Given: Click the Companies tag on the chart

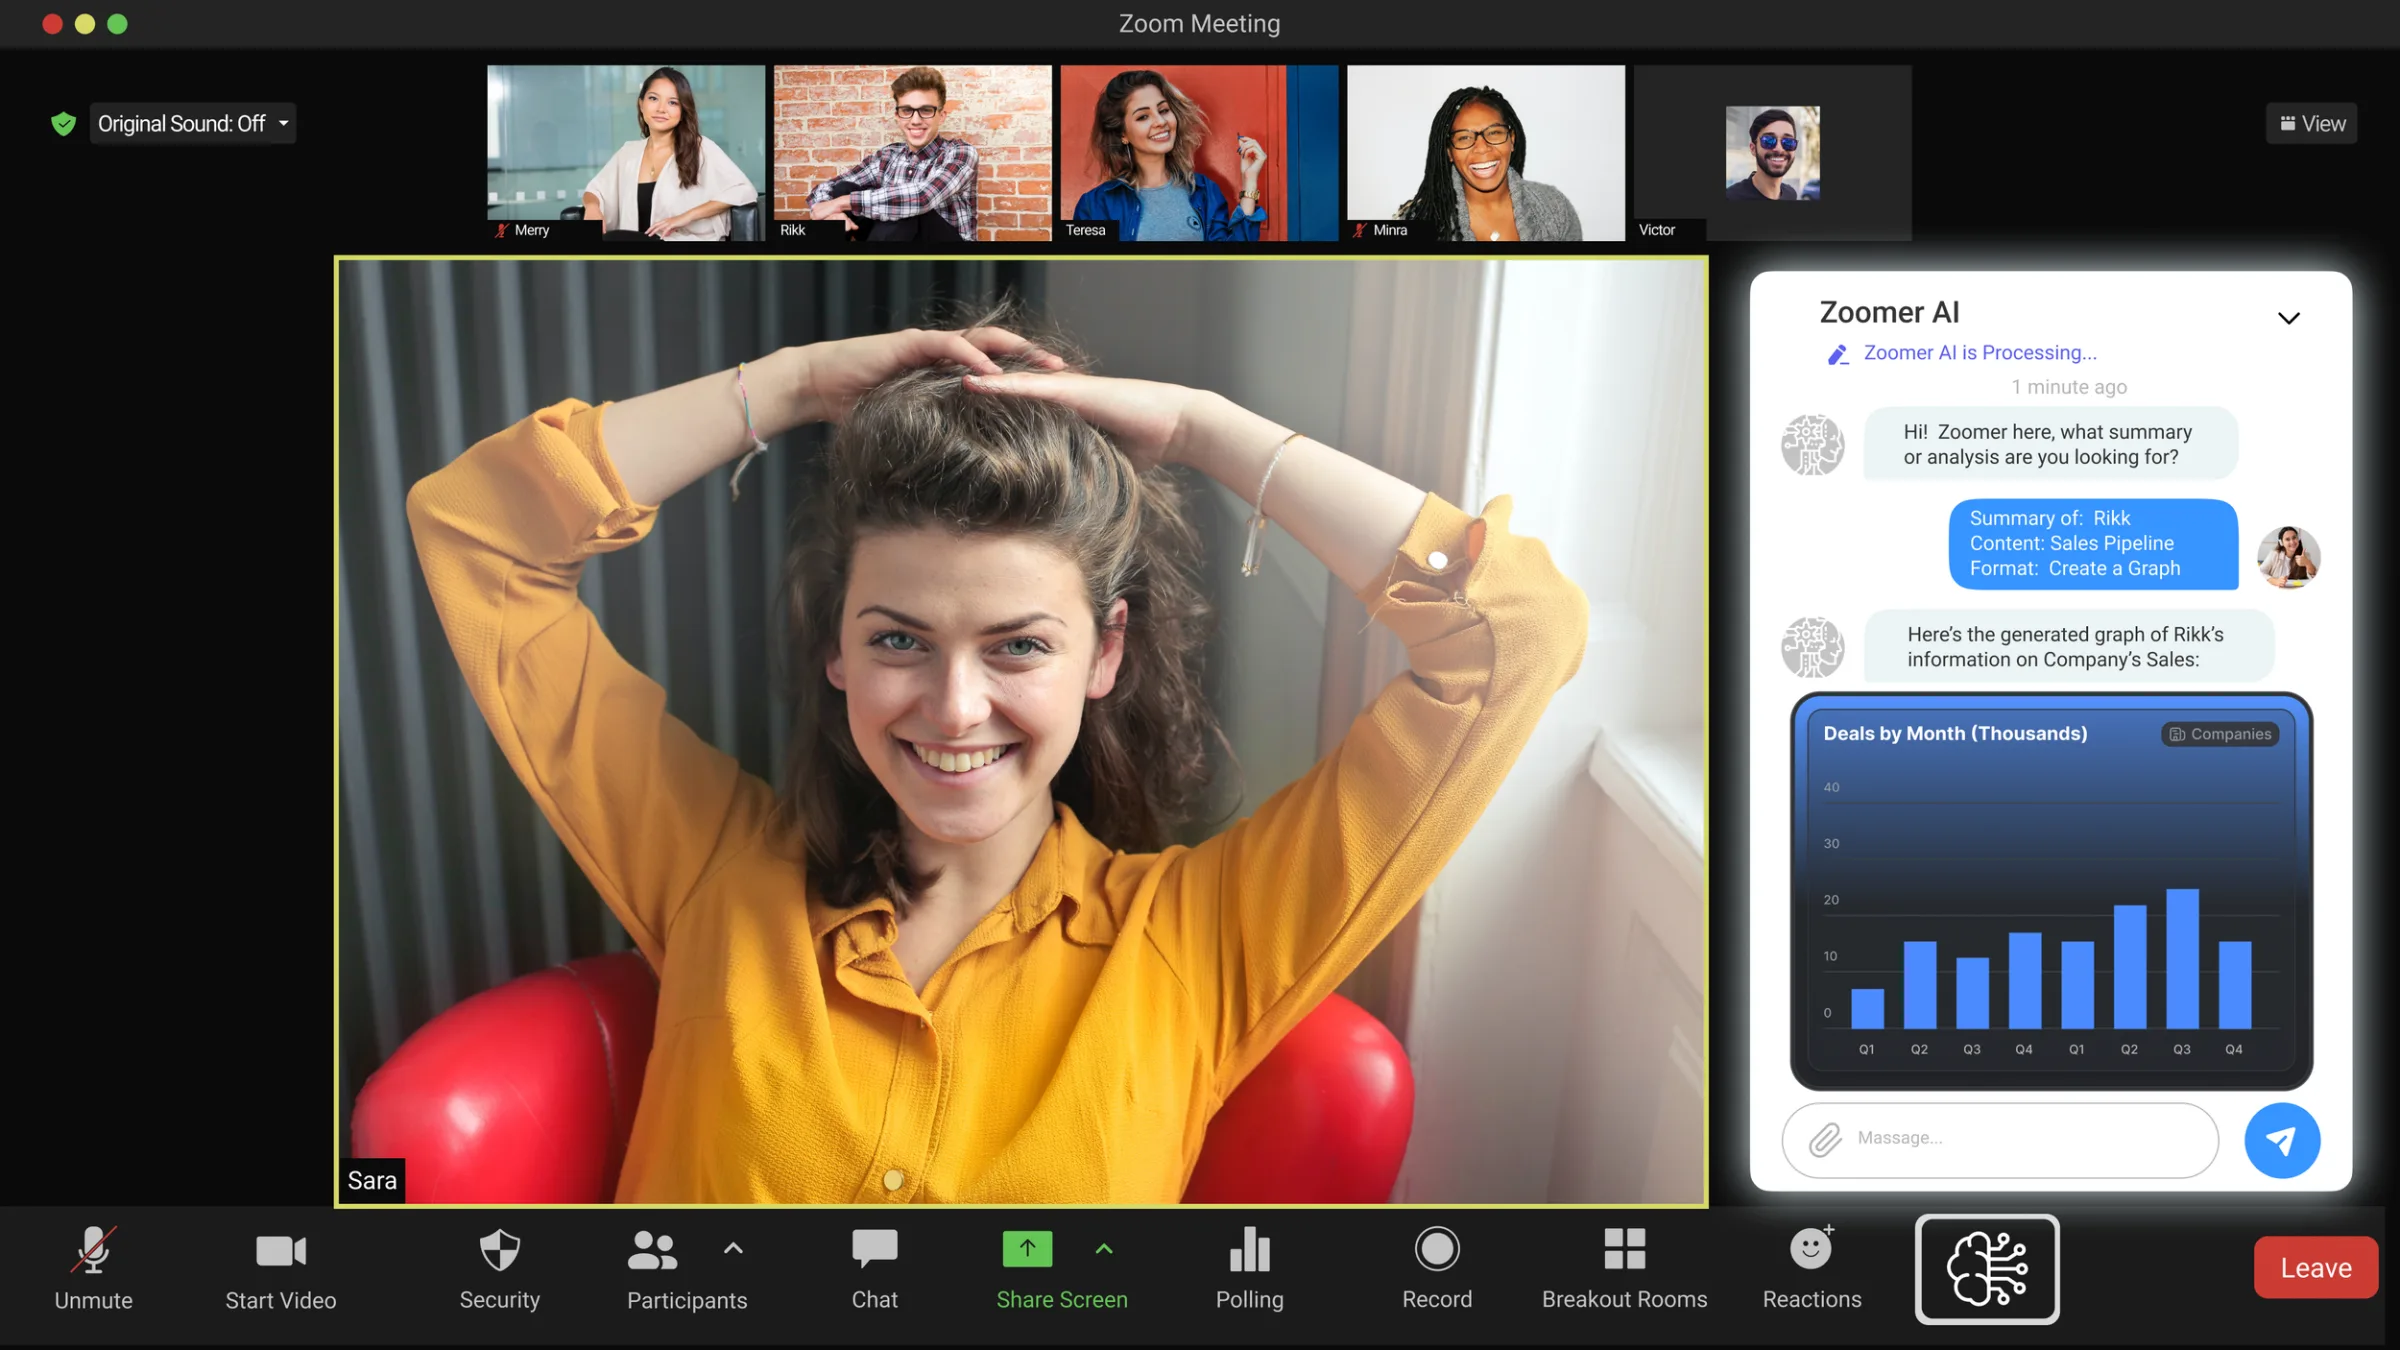Looking at the screenshot, I should point(2220,734).
